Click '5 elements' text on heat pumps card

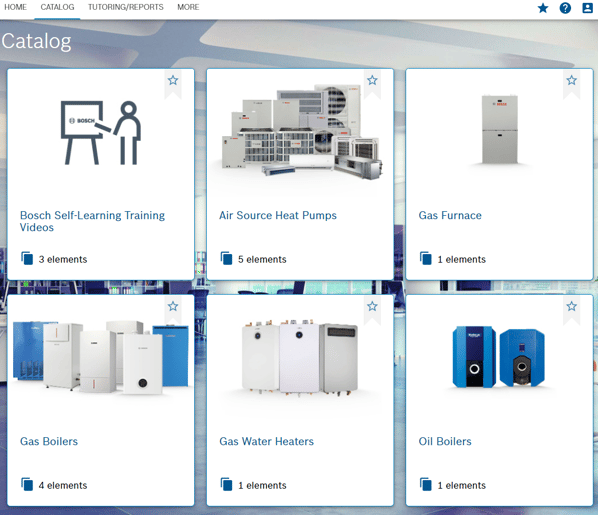[262, 259]
